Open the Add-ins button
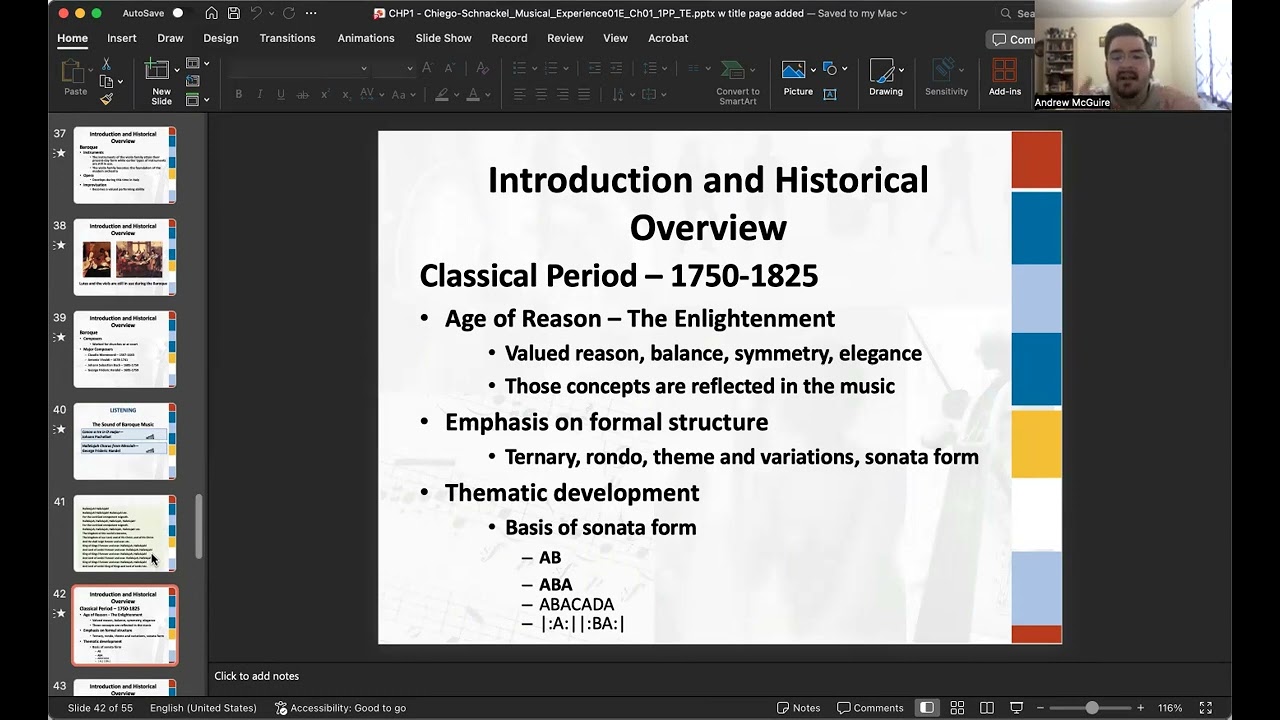 [1005, 76]
